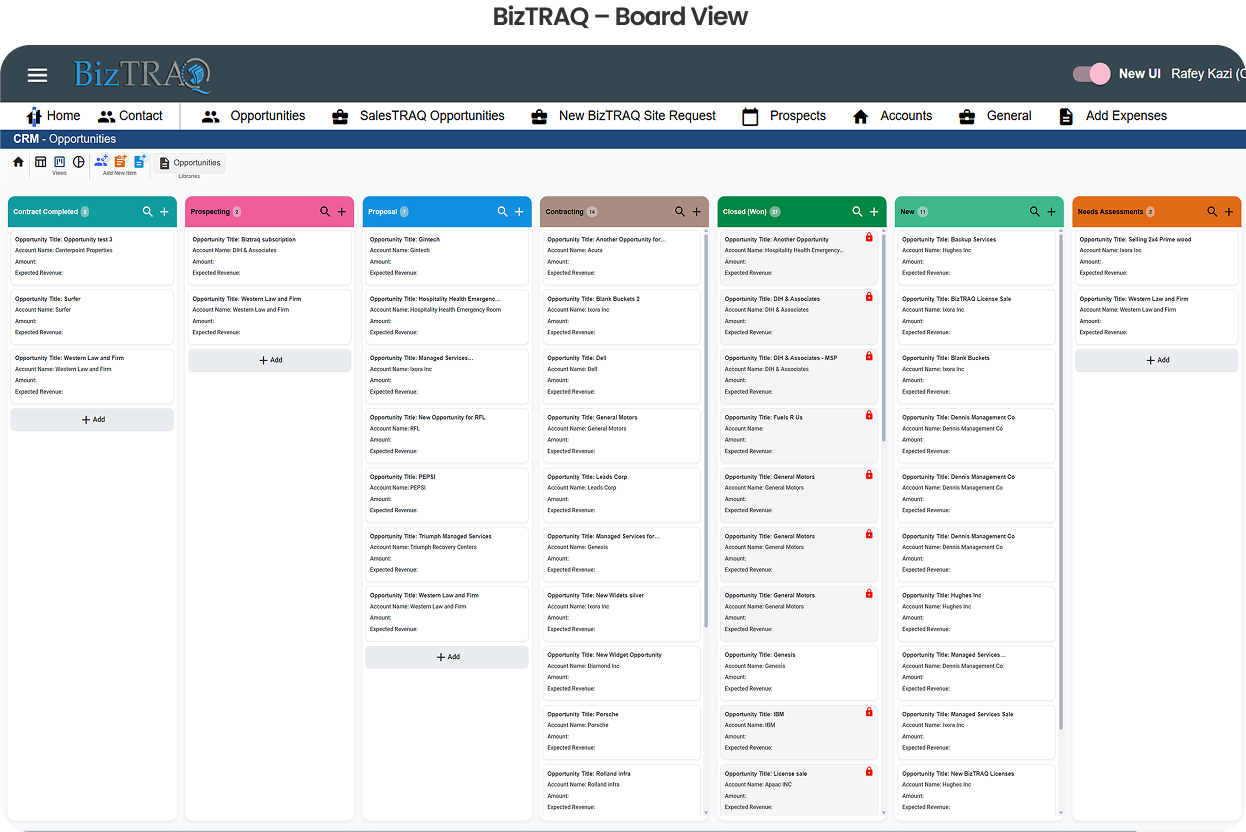Screen dimensions: 1246x832
Task: Open New BizTRAQ Site Request
Action: [x=623, y=116]
